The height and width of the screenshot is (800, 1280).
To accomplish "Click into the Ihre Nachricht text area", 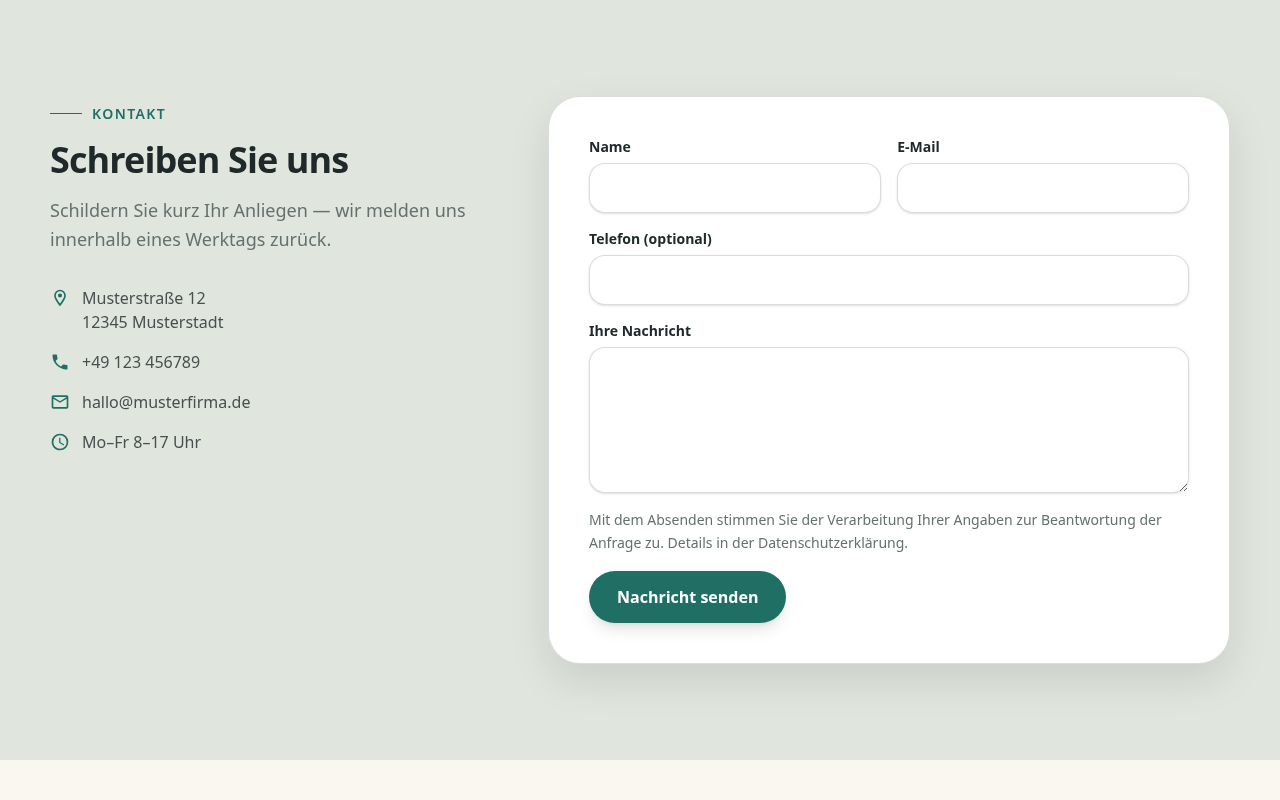I will point(889,420).
